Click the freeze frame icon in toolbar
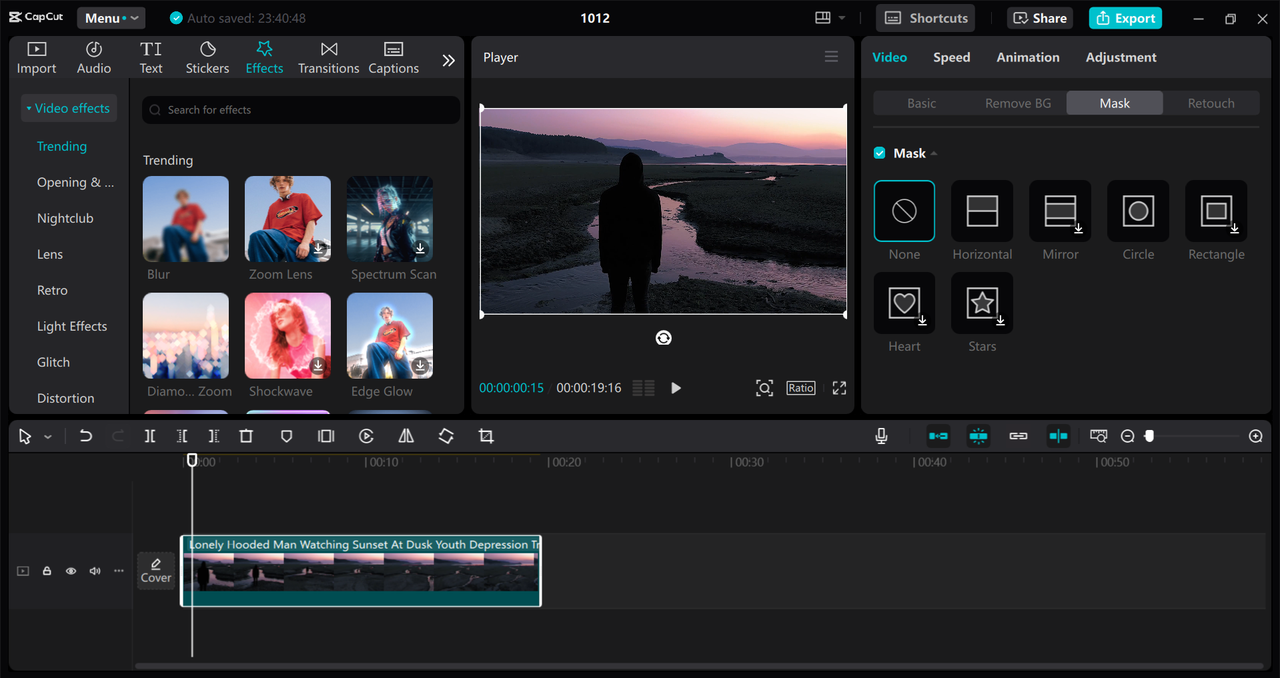Viewport: 1280px width, 678px height. [x=326, y=436]
